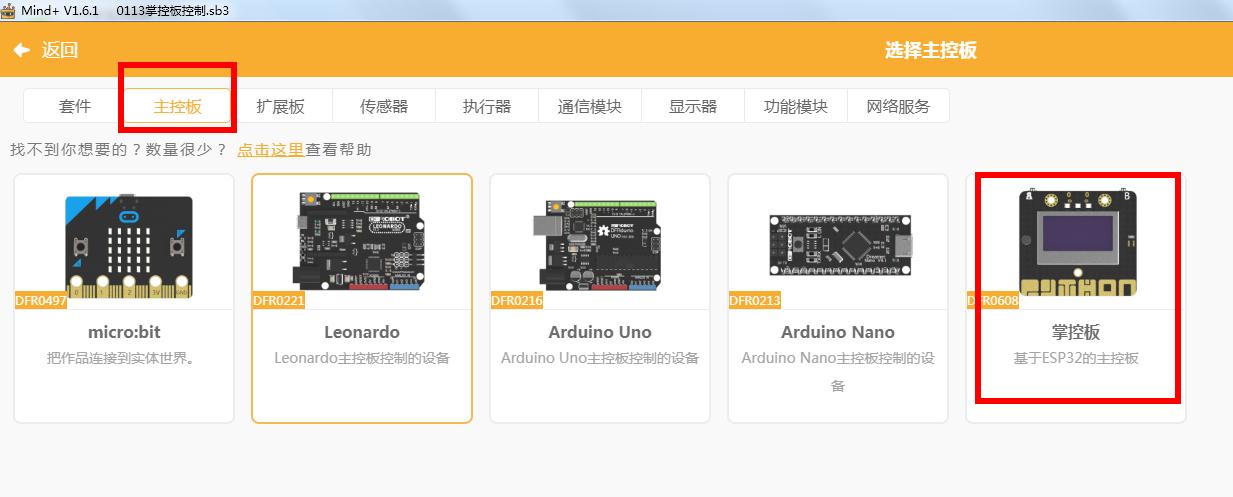Screen dimensions: 1233x497
Task: Click description Leonardo主控板控制的设备
Action: (362, 358)
